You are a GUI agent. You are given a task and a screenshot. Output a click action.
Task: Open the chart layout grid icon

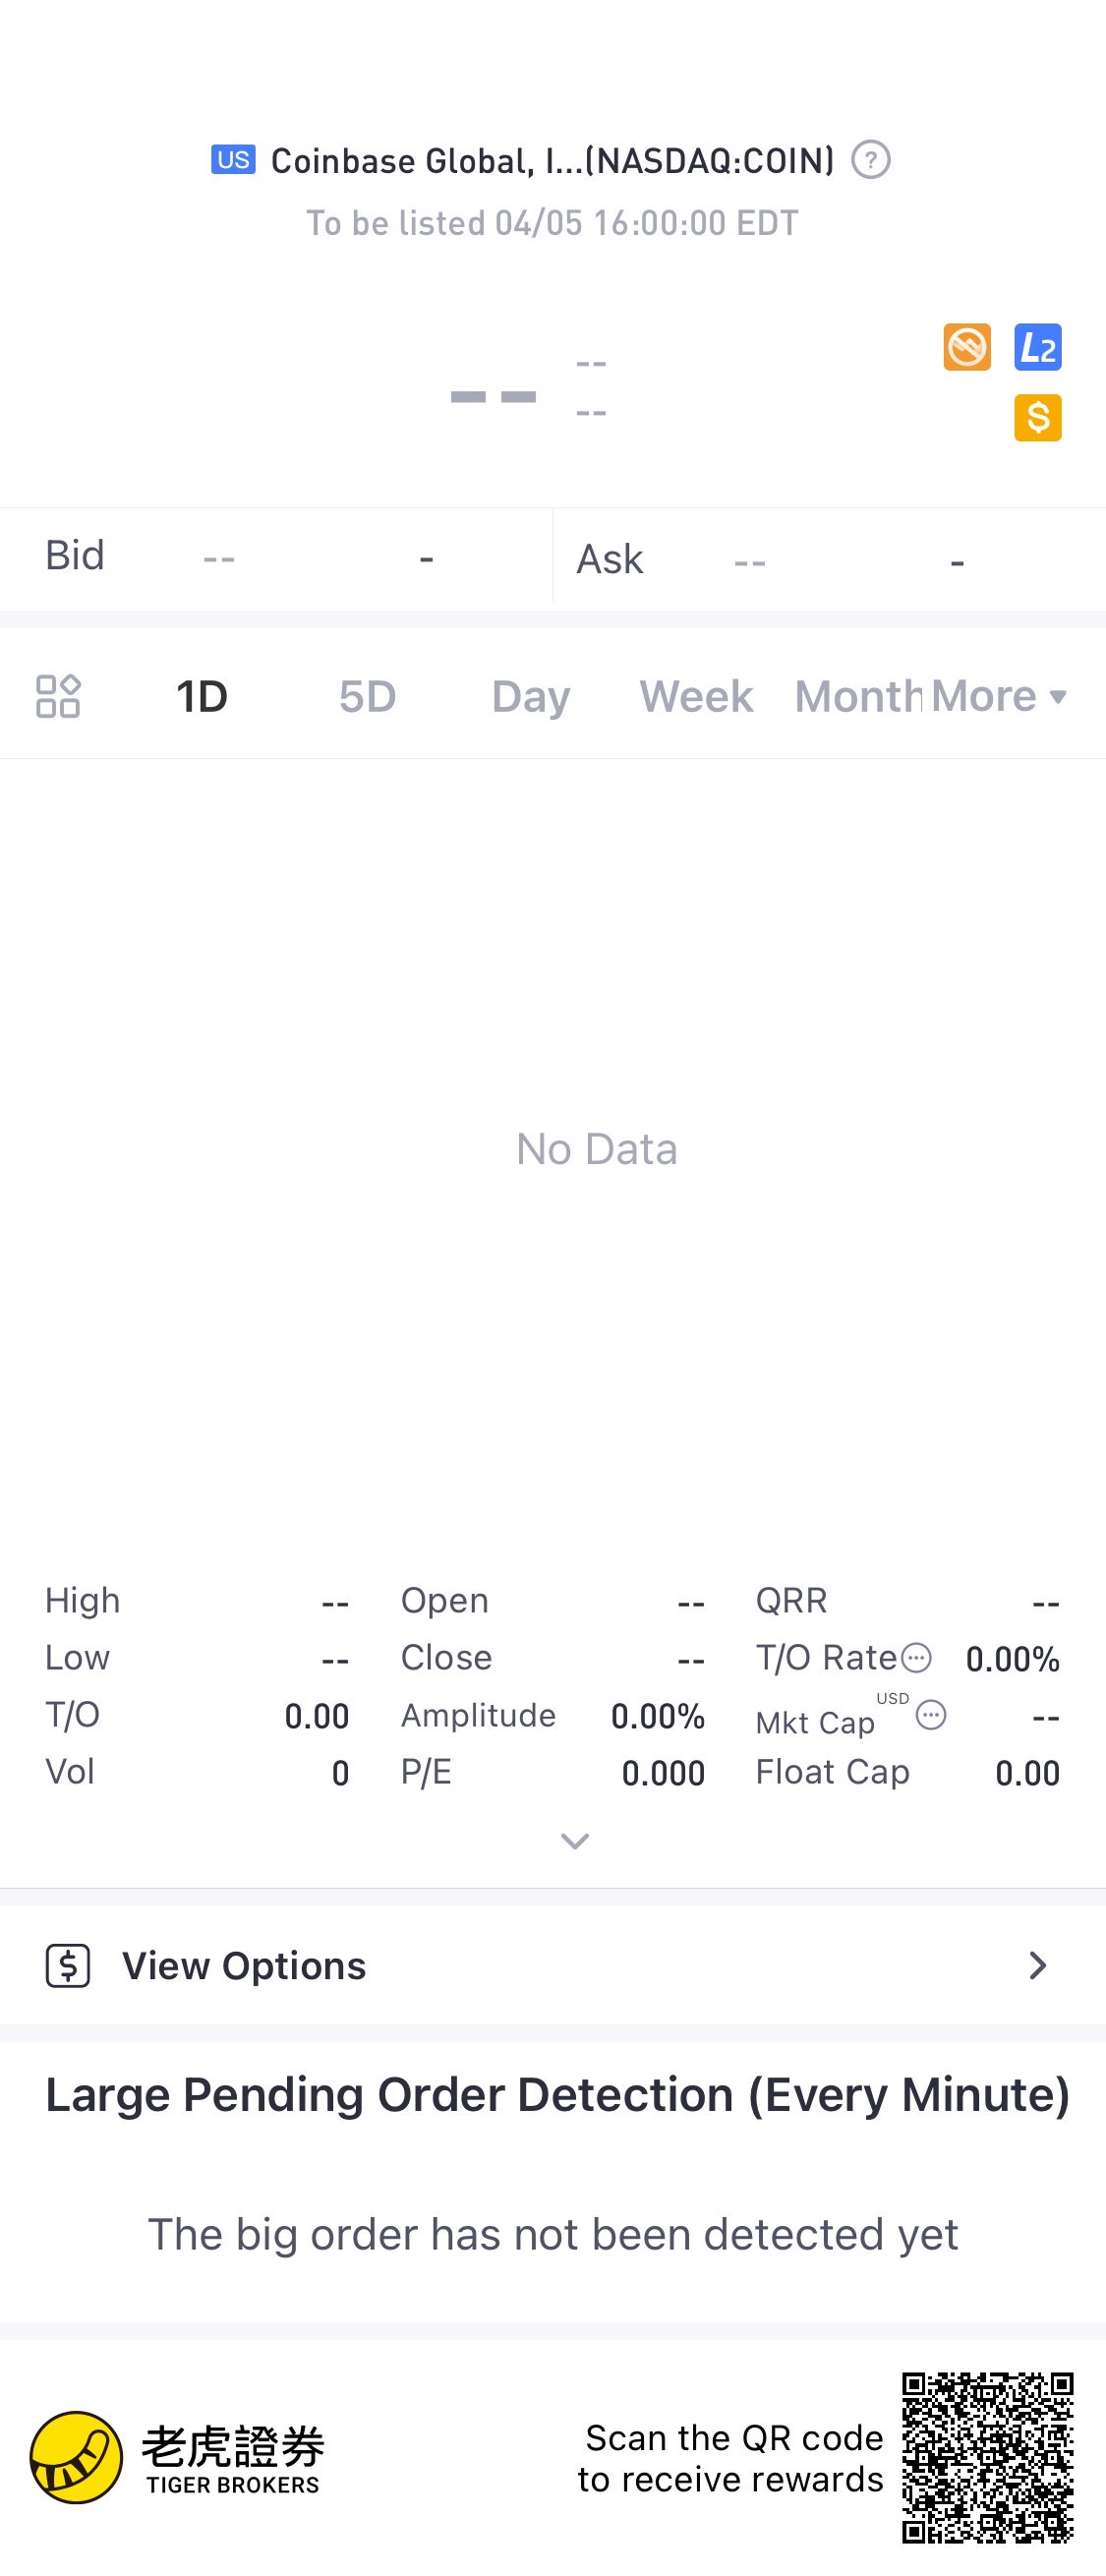[x=58, y=696]
